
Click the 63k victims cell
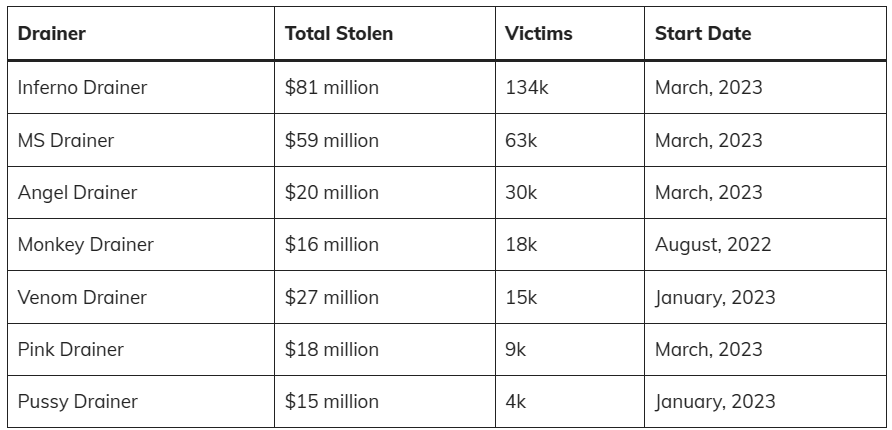[522, 141]
